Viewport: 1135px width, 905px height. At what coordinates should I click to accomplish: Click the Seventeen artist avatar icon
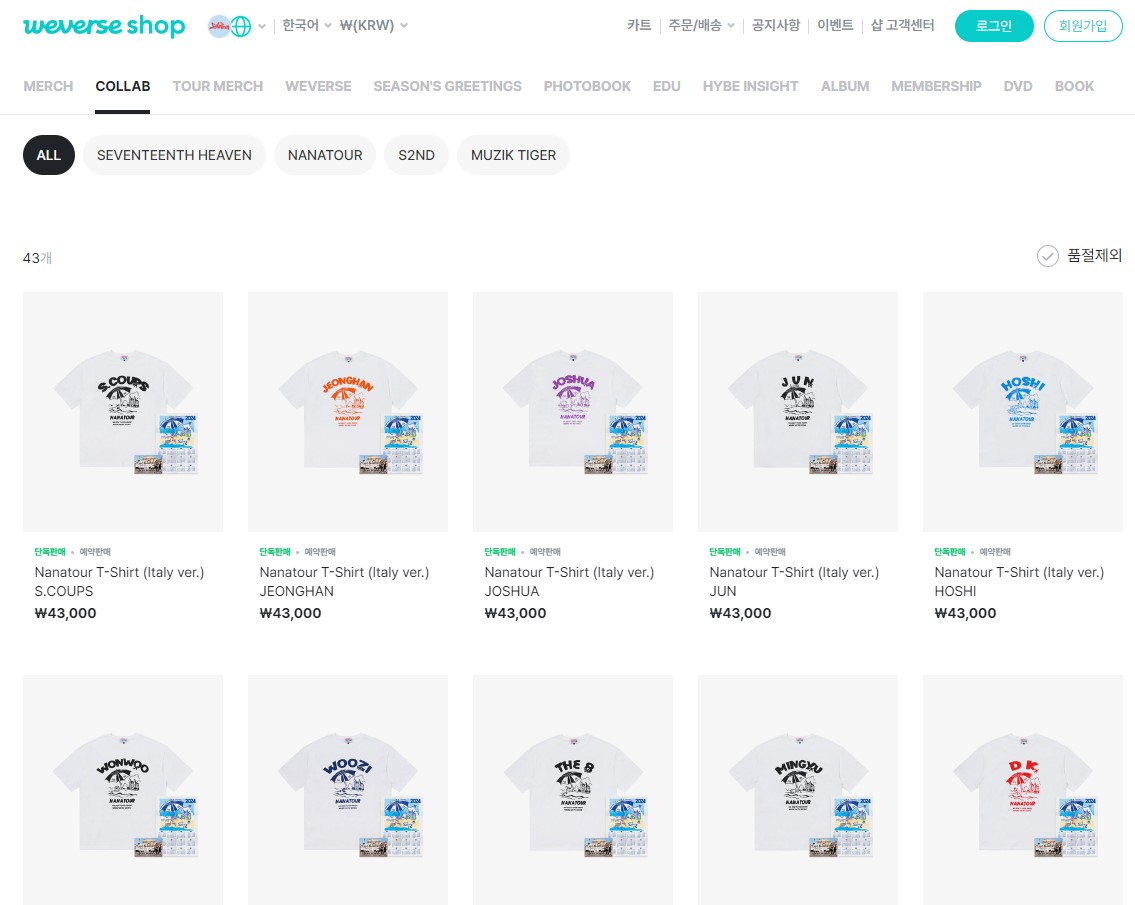click(219, 27)
